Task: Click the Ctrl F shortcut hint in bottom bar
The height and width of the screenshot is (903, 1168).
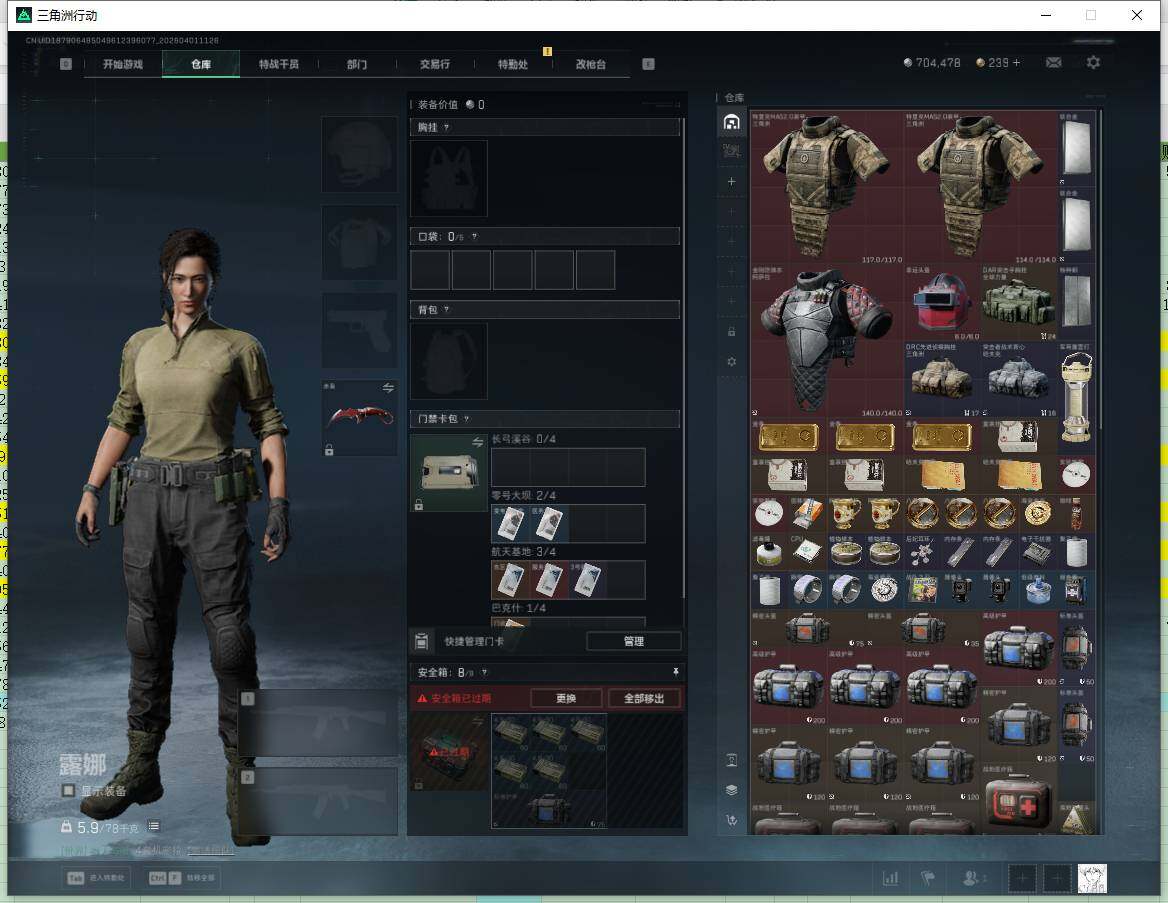Action: (183, 878)
